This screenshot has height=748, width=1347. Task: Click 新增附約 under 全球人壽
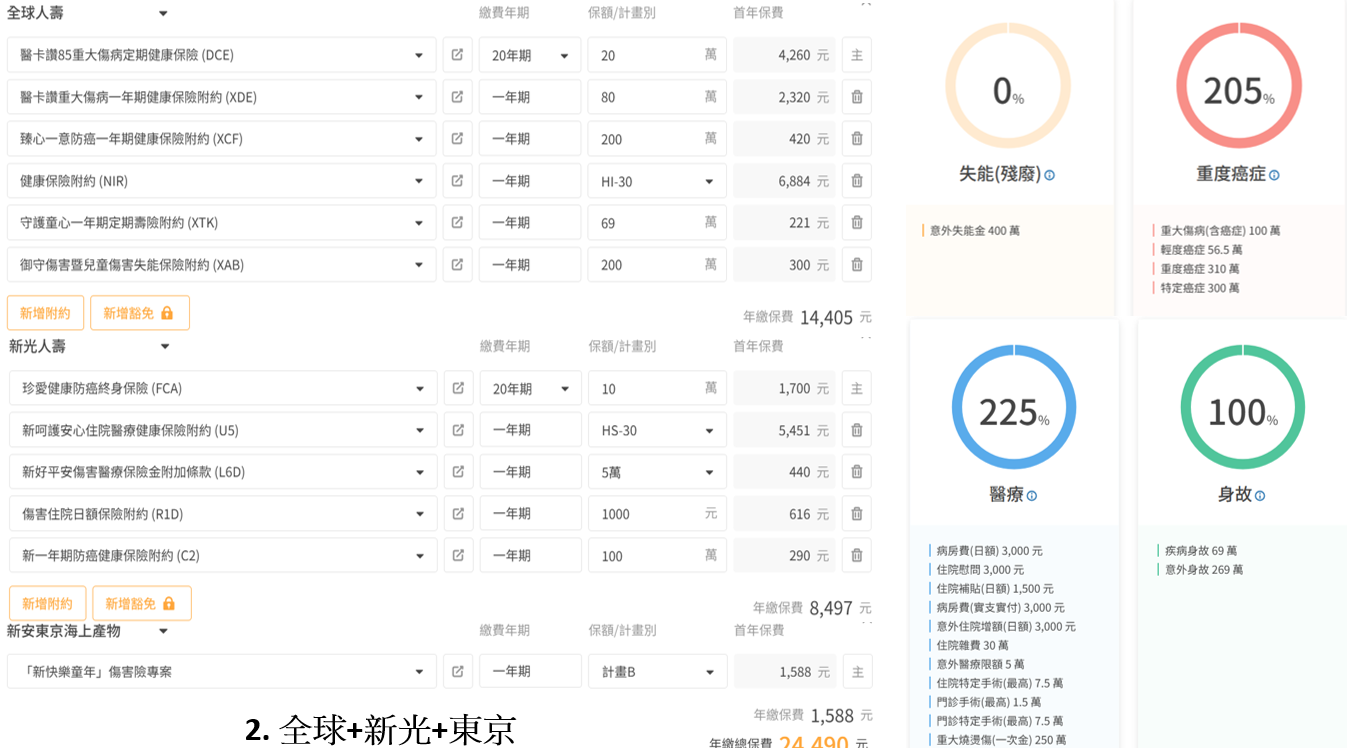tap(45, 313)
